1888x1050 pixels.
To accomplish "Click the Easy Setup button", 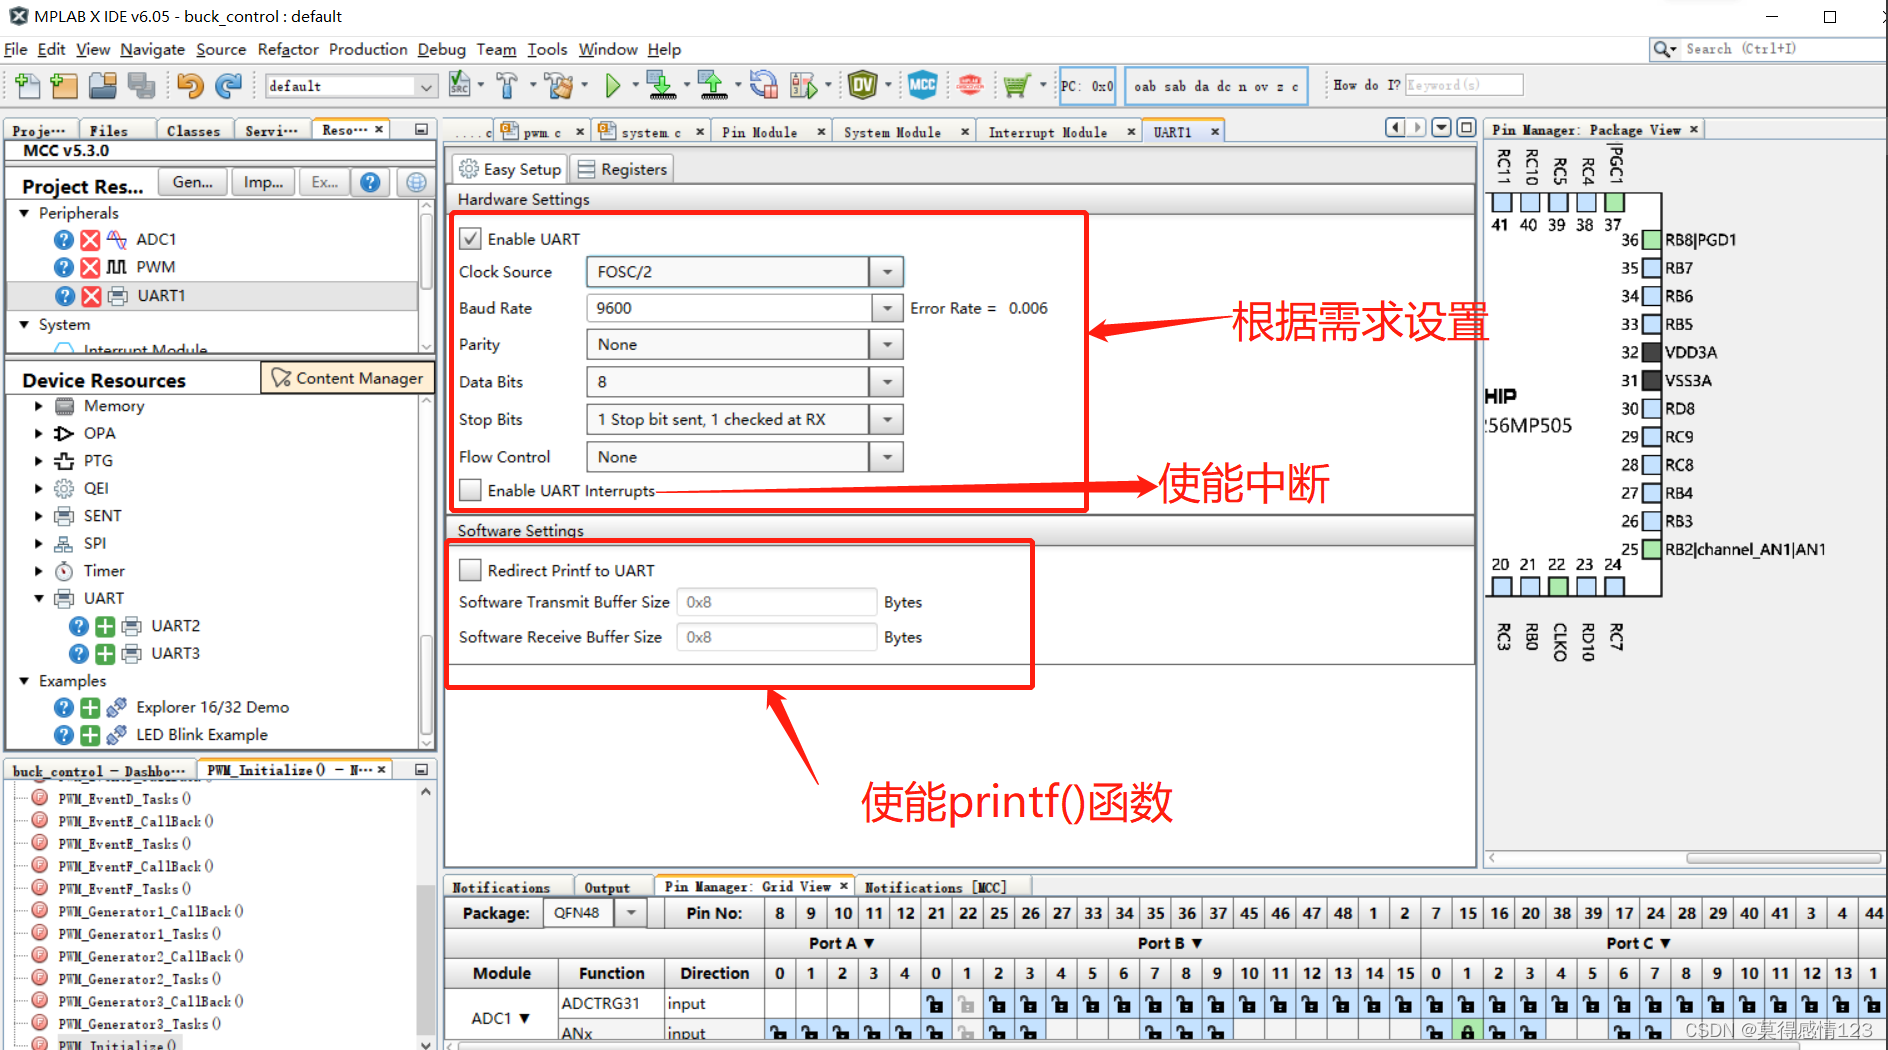I will click(x=508, y=168).
